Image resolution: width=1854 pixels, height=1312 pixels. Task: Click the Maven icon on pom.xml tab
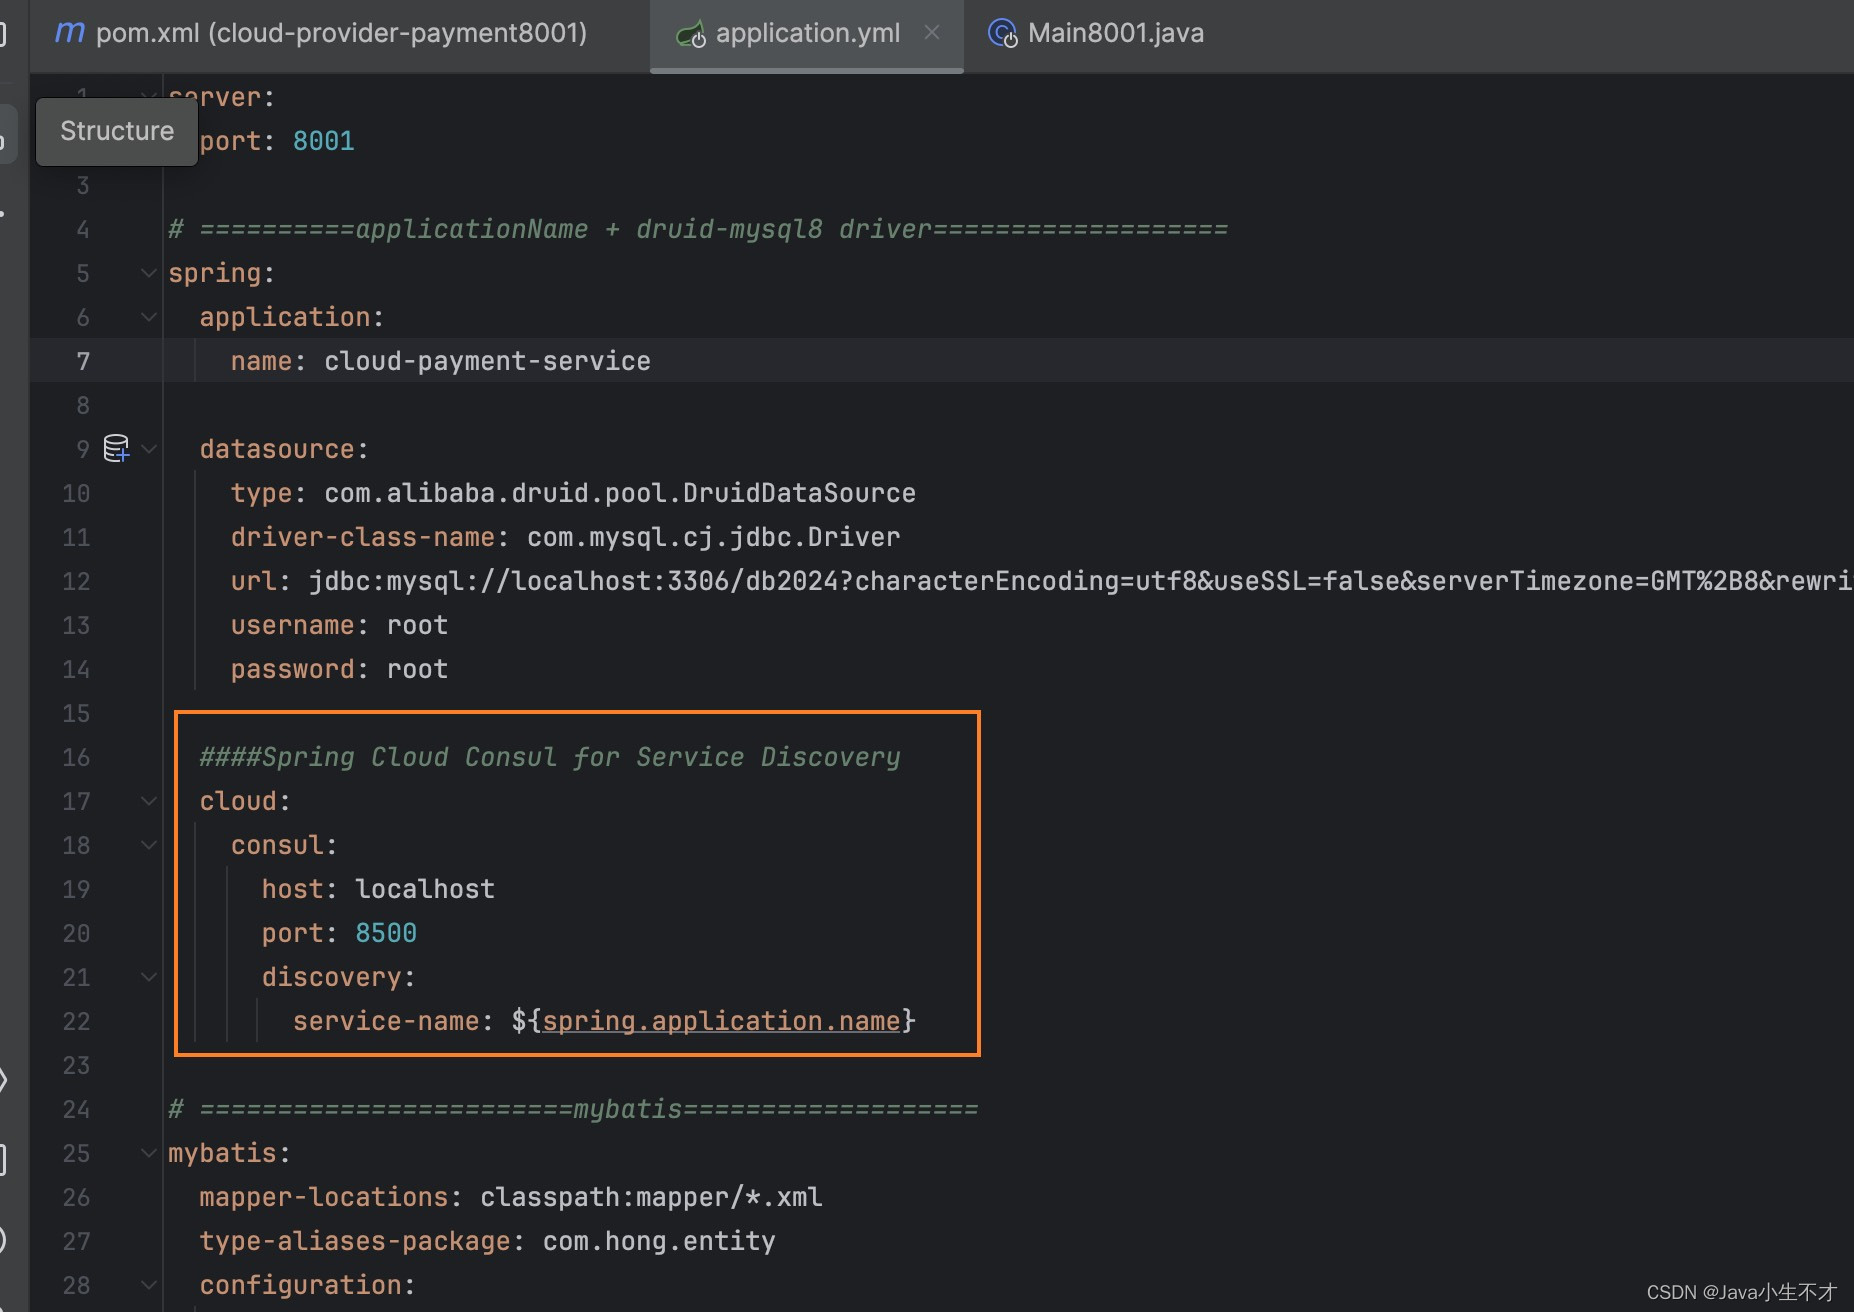[69, 33]
